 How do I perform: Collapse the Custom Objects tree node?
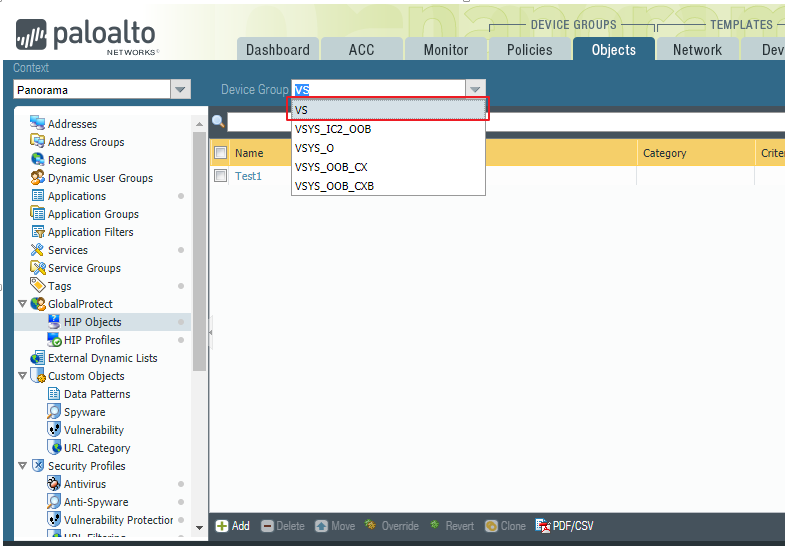point(22,375)
